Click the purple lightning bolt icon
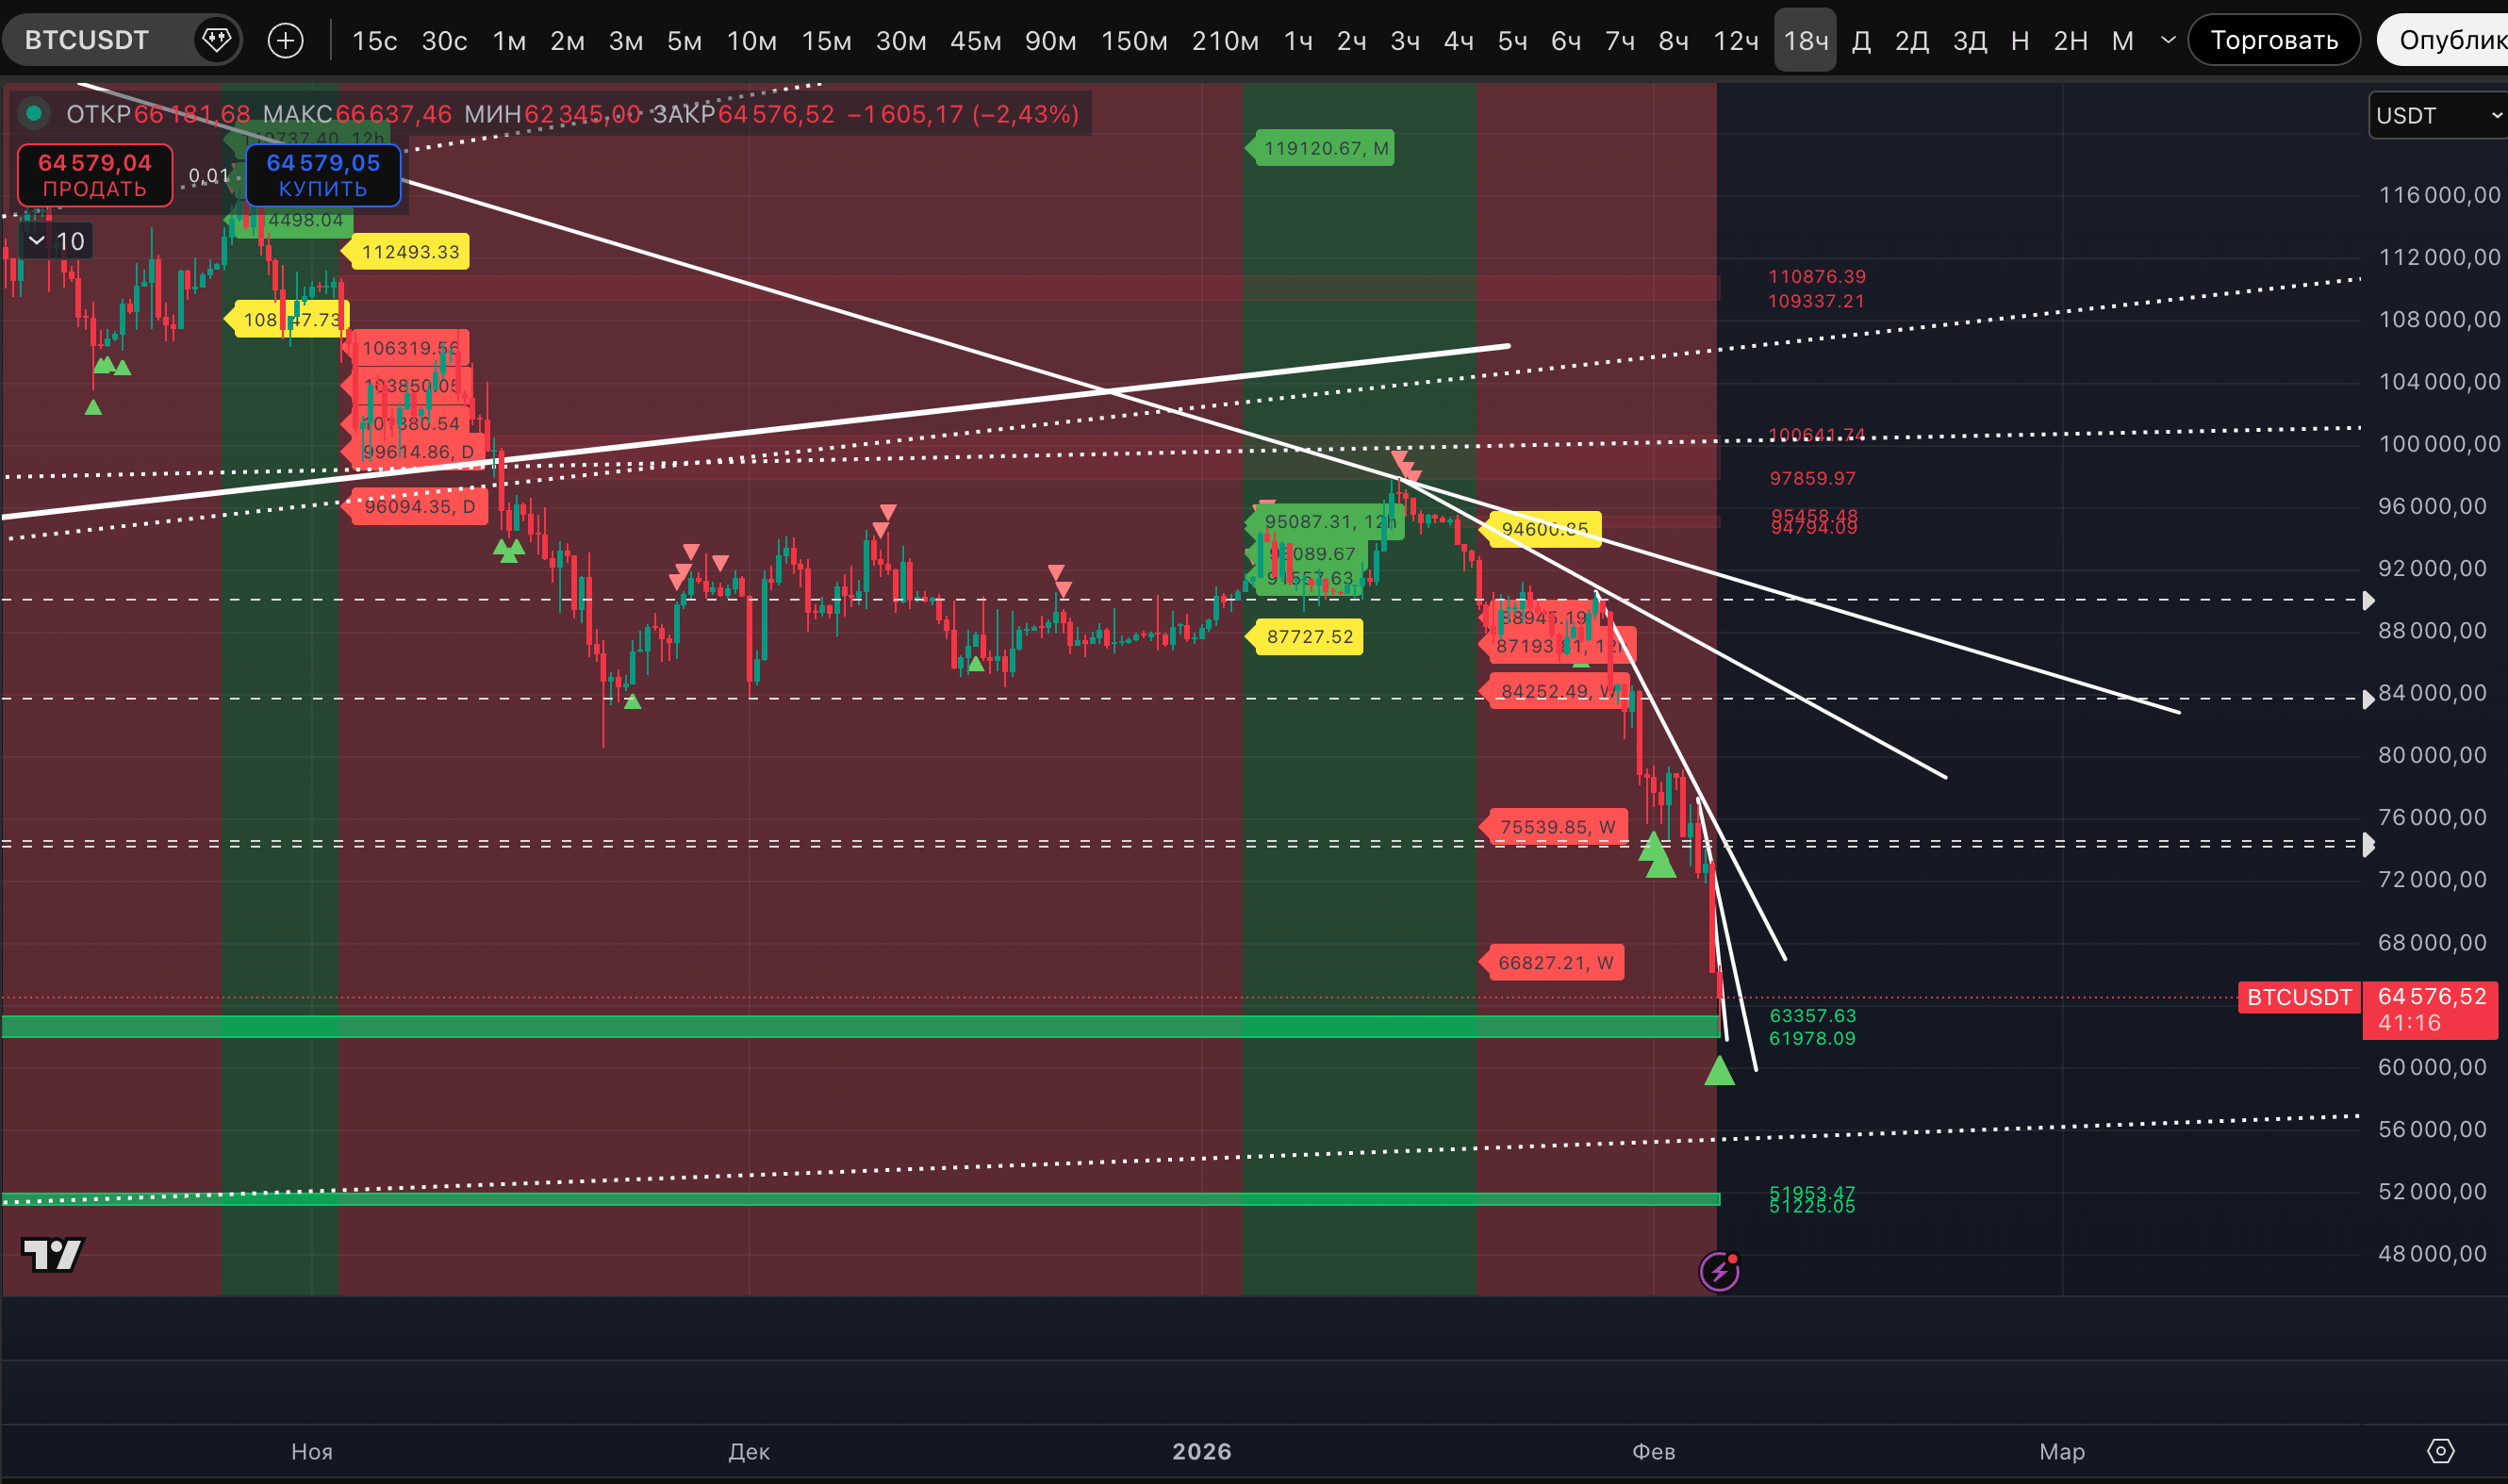The image size is (2508, 1484). click(x=1719, y=1272)
